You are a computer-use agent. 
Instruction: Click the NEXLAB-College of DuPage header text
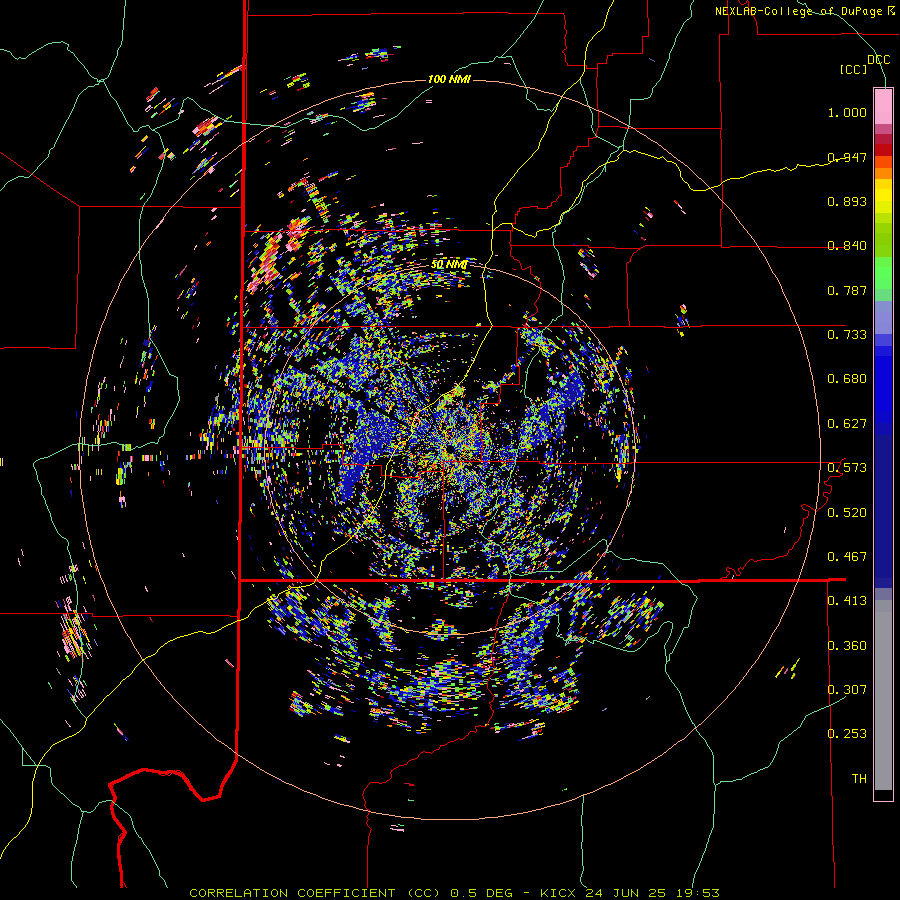point(800,11)
